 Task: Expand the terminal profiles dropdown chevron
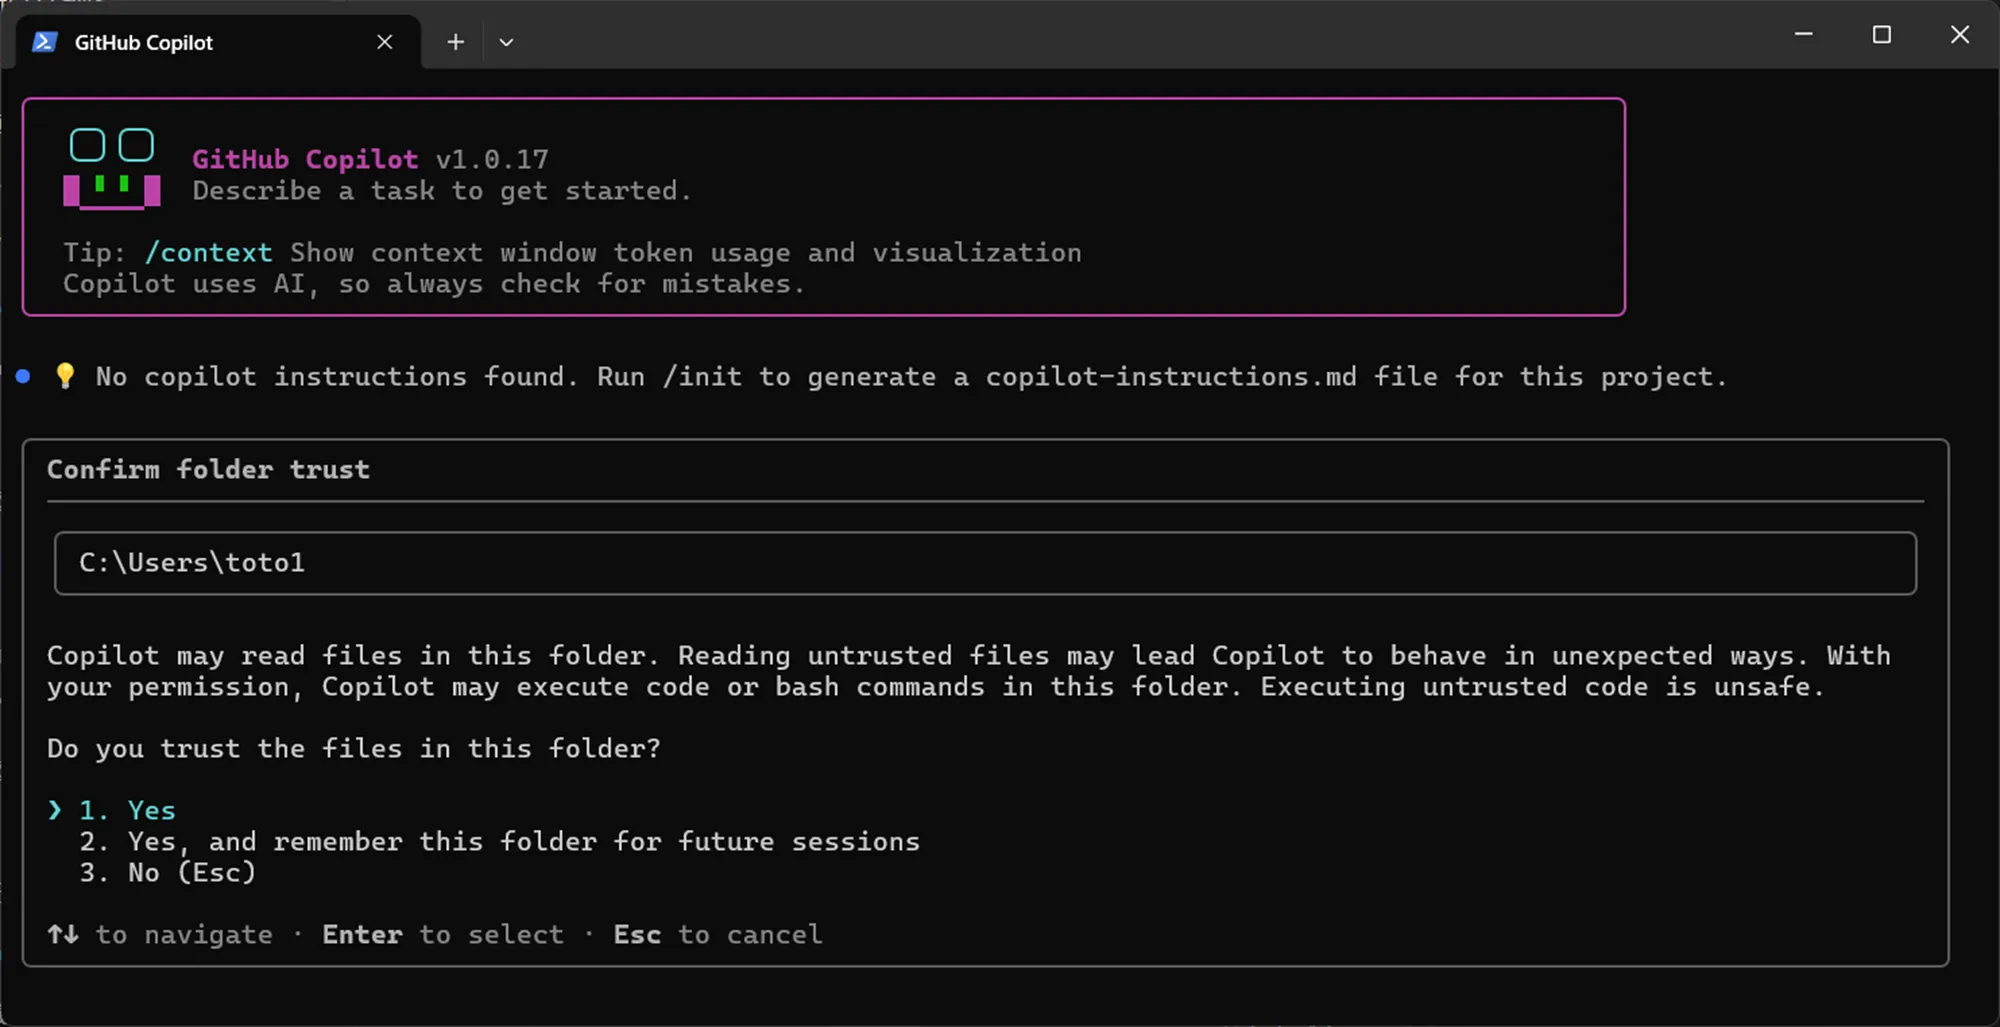506,42
